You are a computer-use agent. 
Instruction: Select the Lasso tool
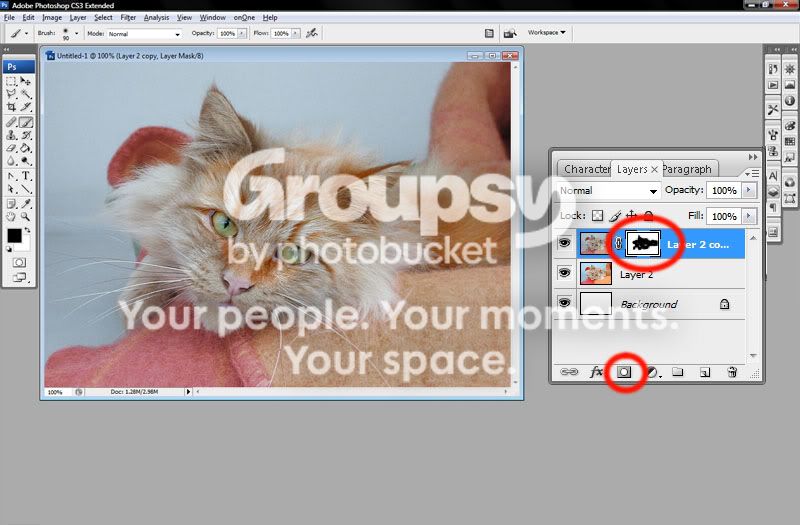pos(11,94)
